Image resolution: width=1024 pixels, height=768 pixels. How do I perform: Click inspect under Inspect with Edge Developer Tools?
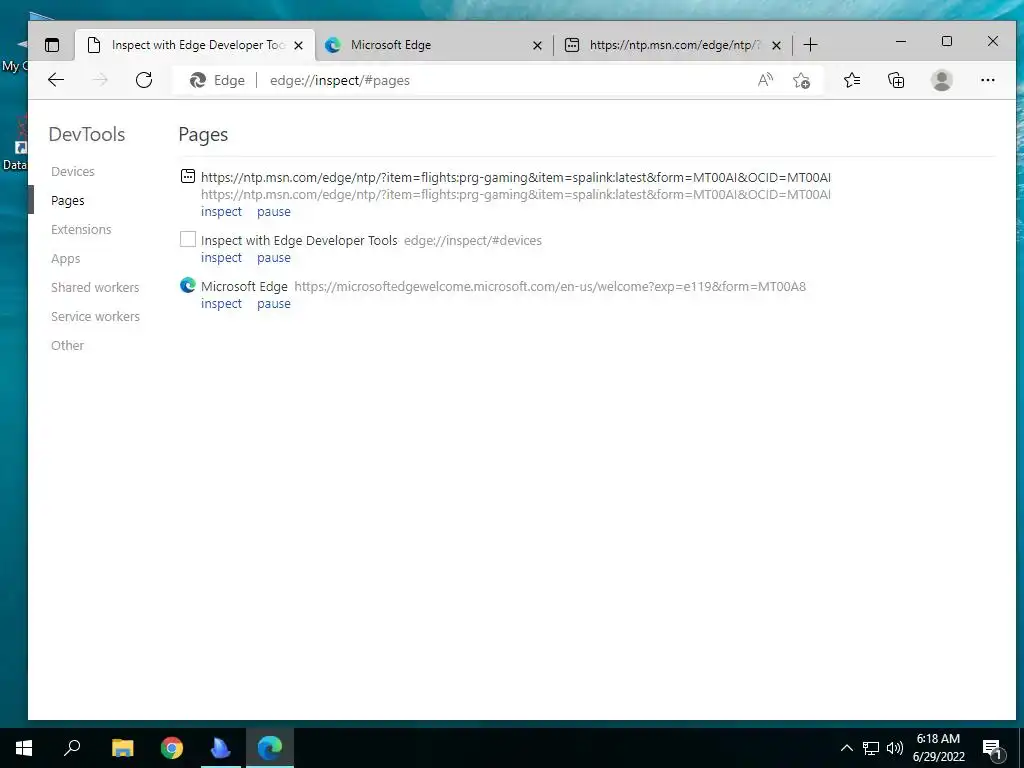(x=221, y=257)
